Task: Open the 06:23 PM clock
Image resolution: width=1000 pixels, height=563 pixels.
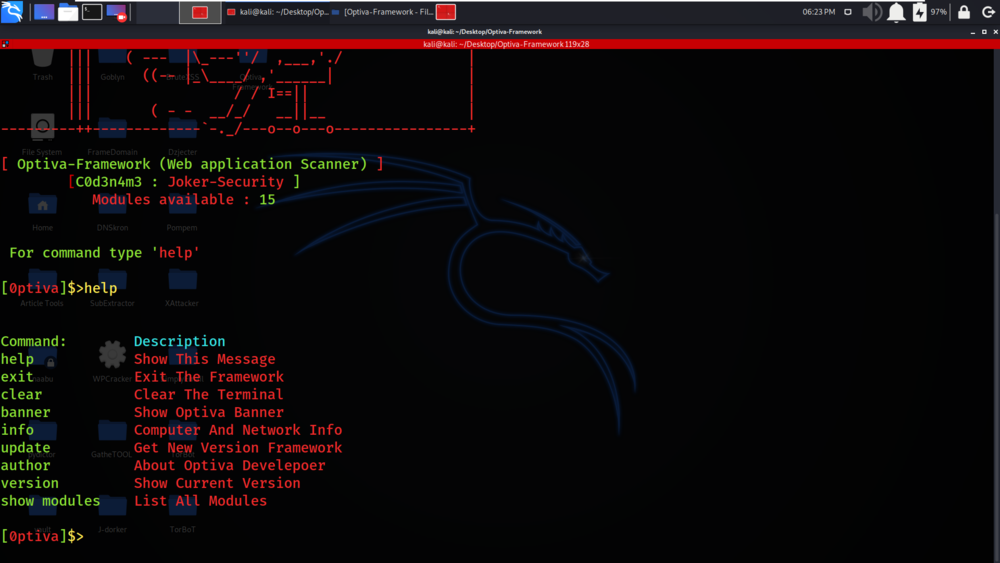Action: pos(818,12)
